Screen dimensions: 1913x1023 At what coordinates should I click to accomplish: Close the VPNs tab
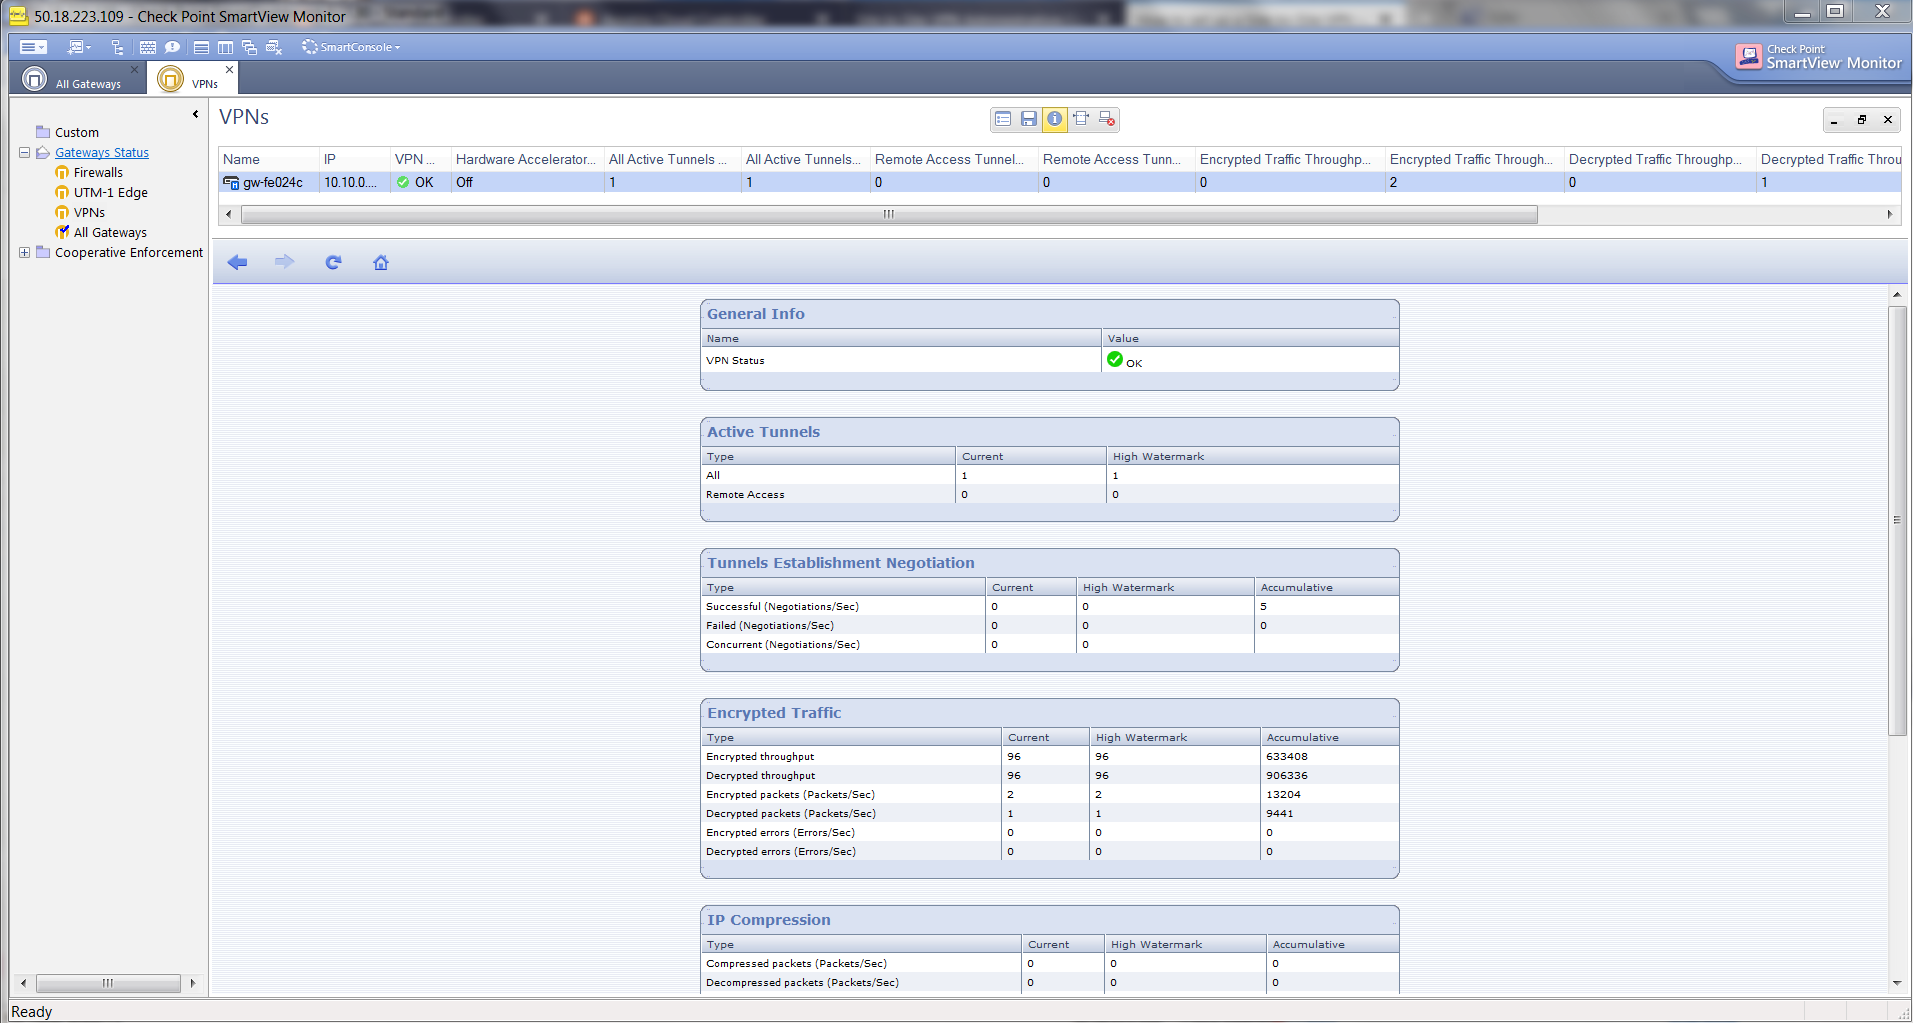(x=229, y=69)
